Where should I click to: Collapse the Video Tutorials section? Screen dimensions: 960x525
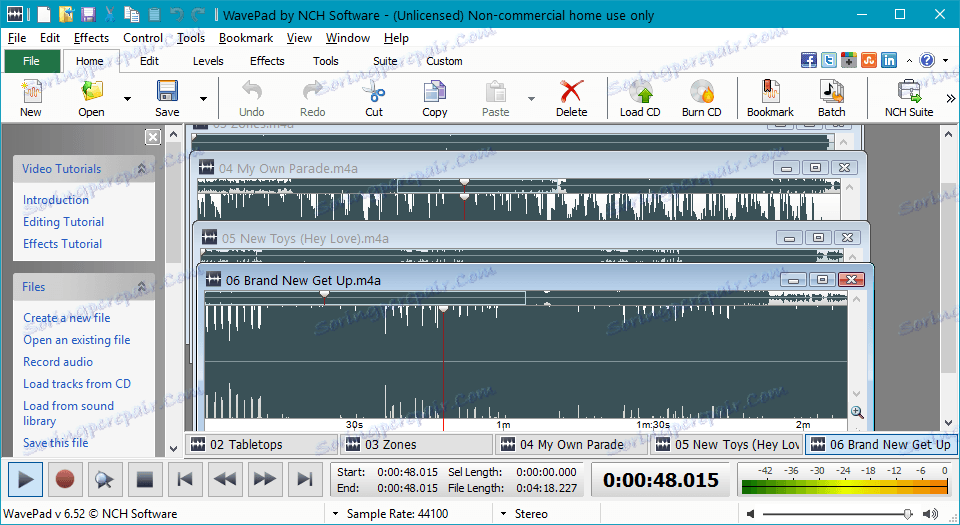coord(141,168)
